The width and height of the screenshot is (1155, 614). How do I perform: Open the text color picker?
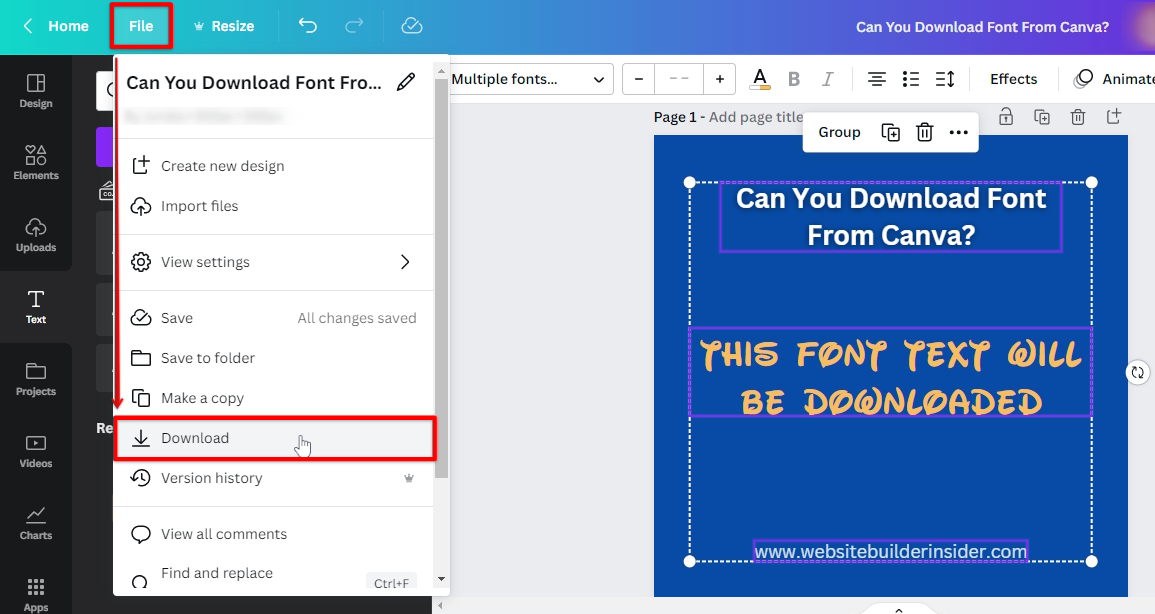click(760, 79)
